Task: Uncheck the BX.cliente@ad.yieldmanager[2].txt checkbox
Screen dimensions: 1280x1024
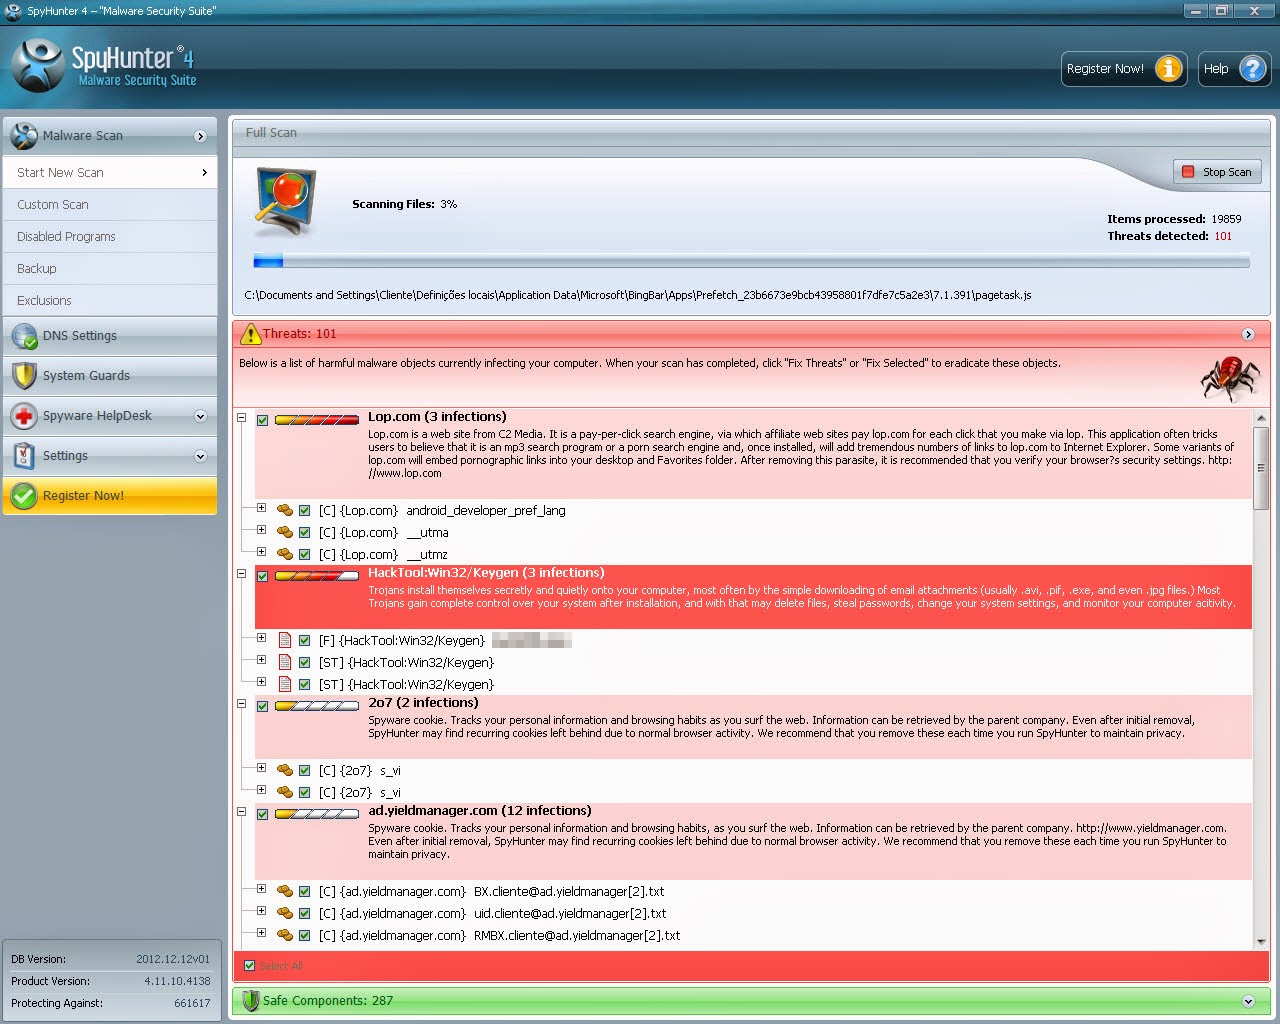Action: [x=305, y=891]
